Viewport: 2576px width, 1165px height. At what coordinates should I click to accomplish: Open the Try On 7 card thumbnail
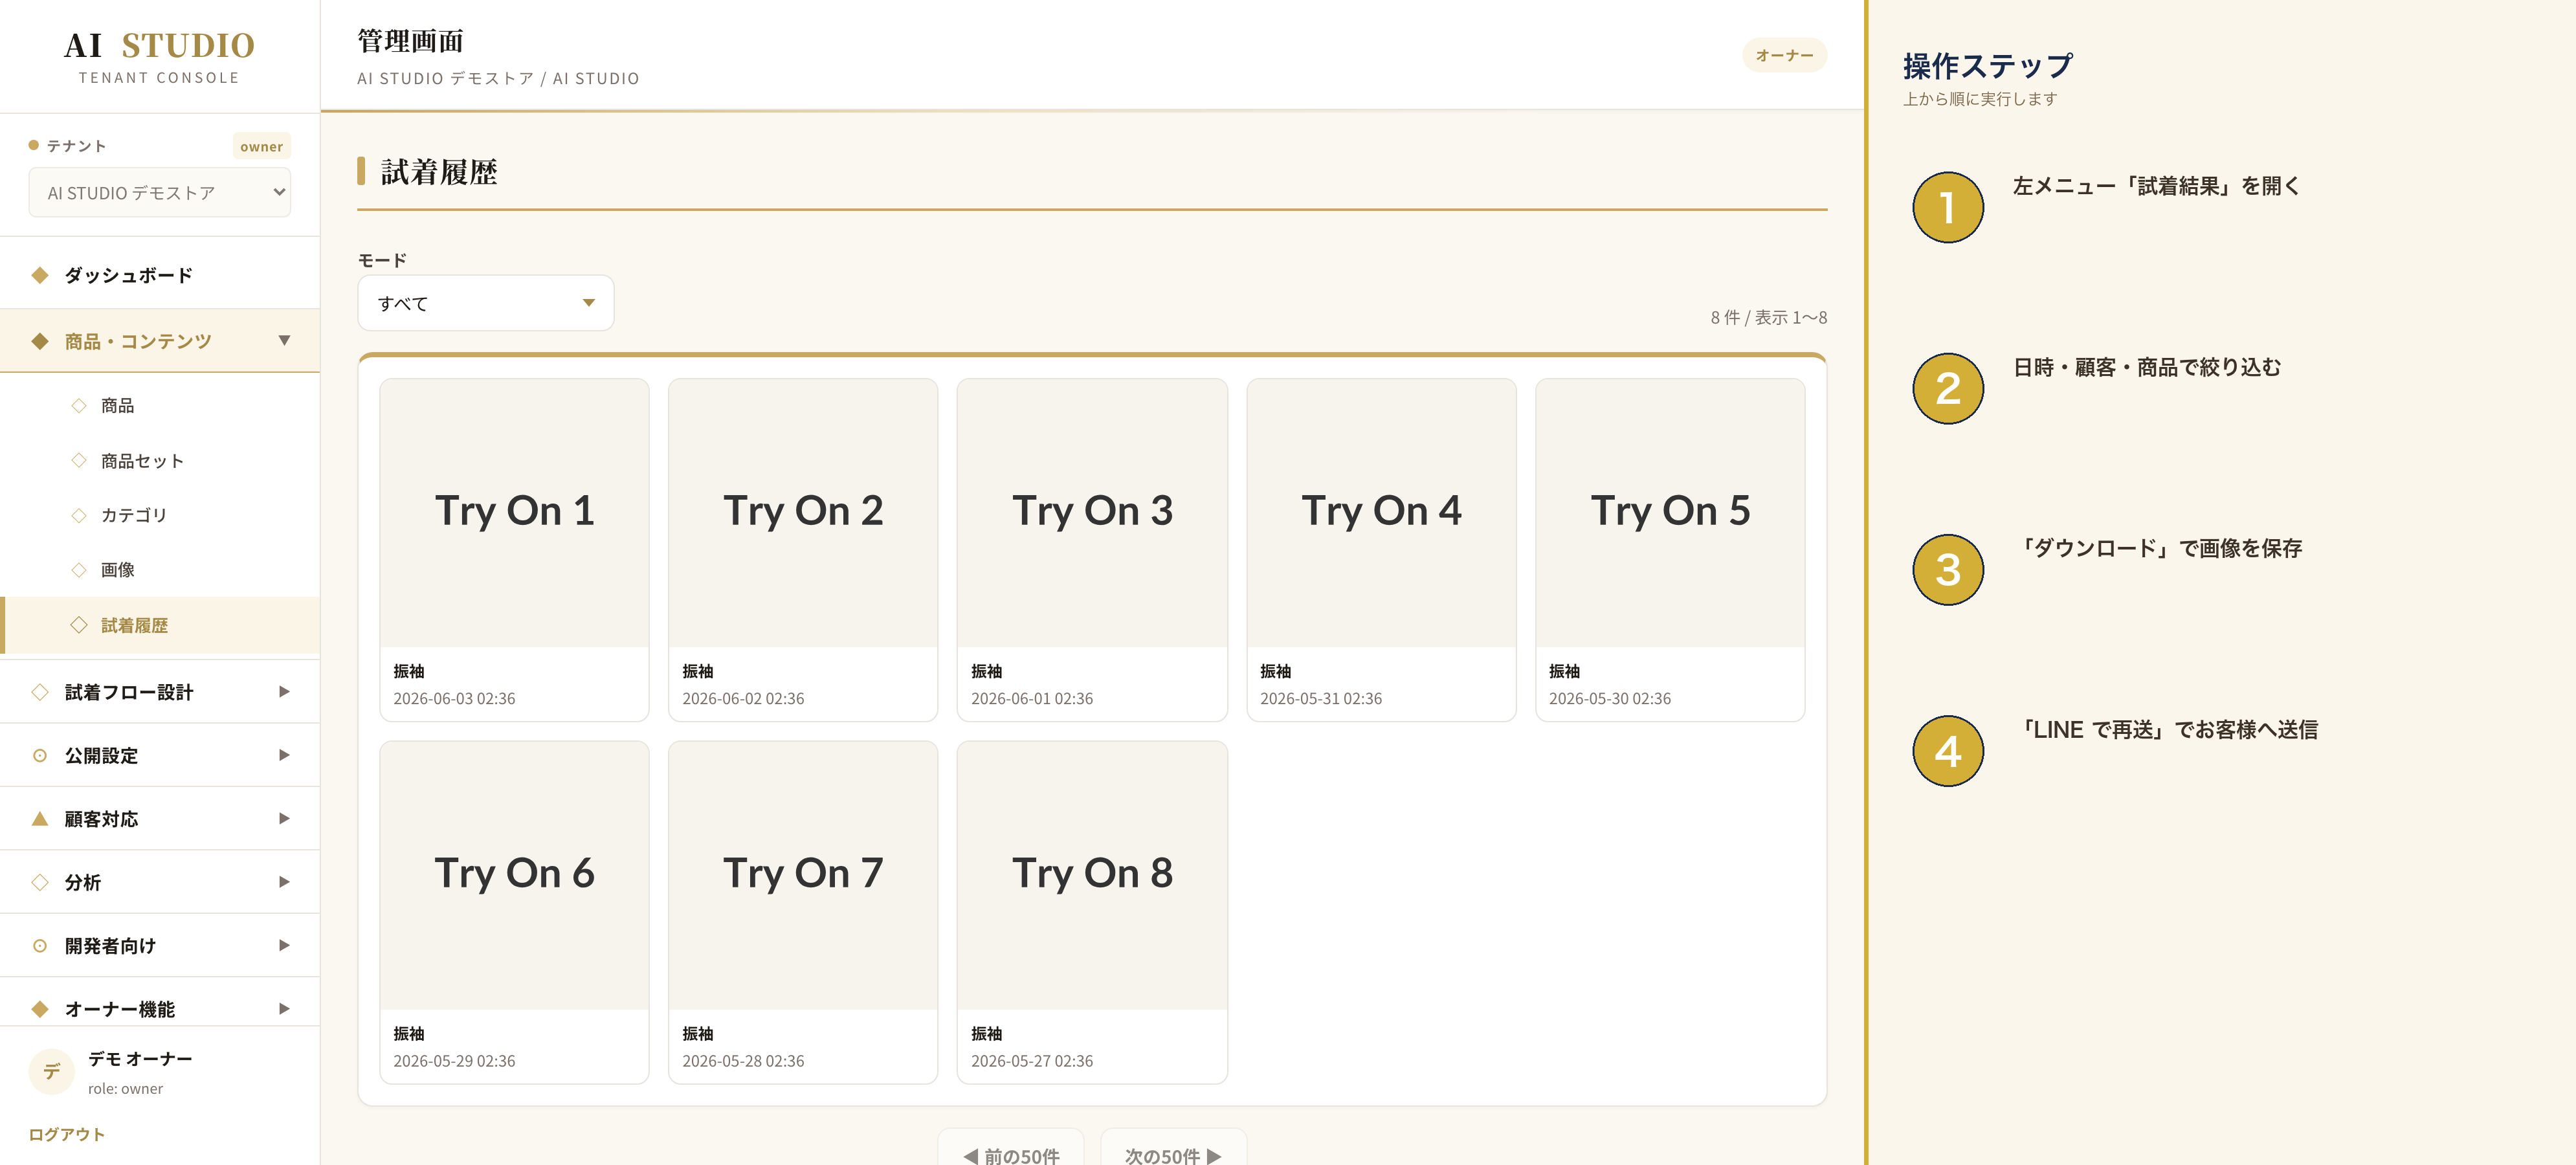803,875
